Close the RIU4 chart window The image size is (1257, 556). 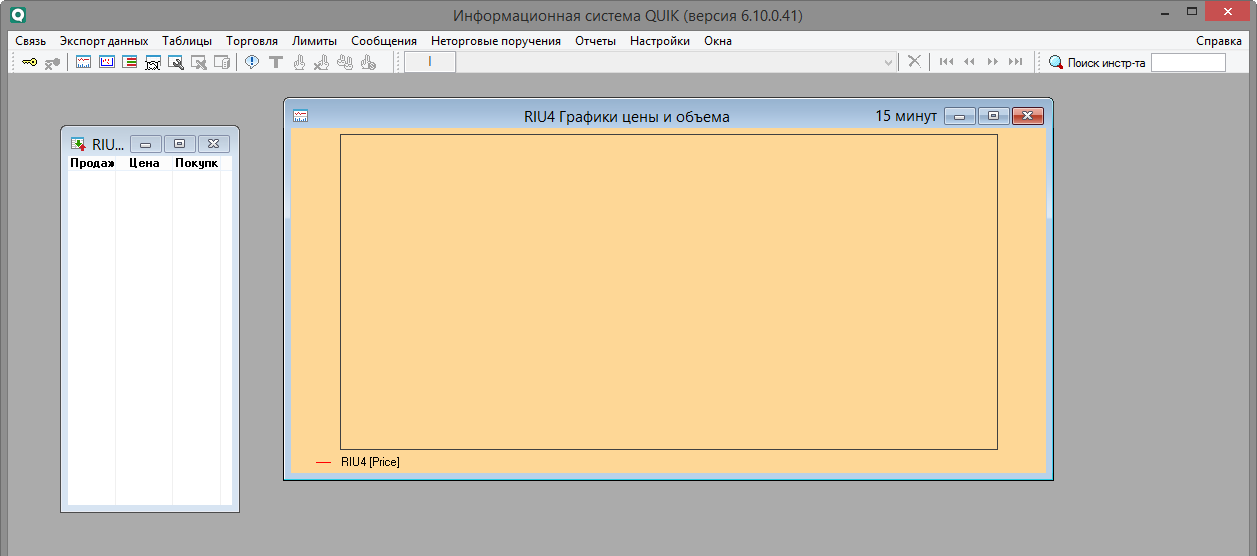point(1027,116)
